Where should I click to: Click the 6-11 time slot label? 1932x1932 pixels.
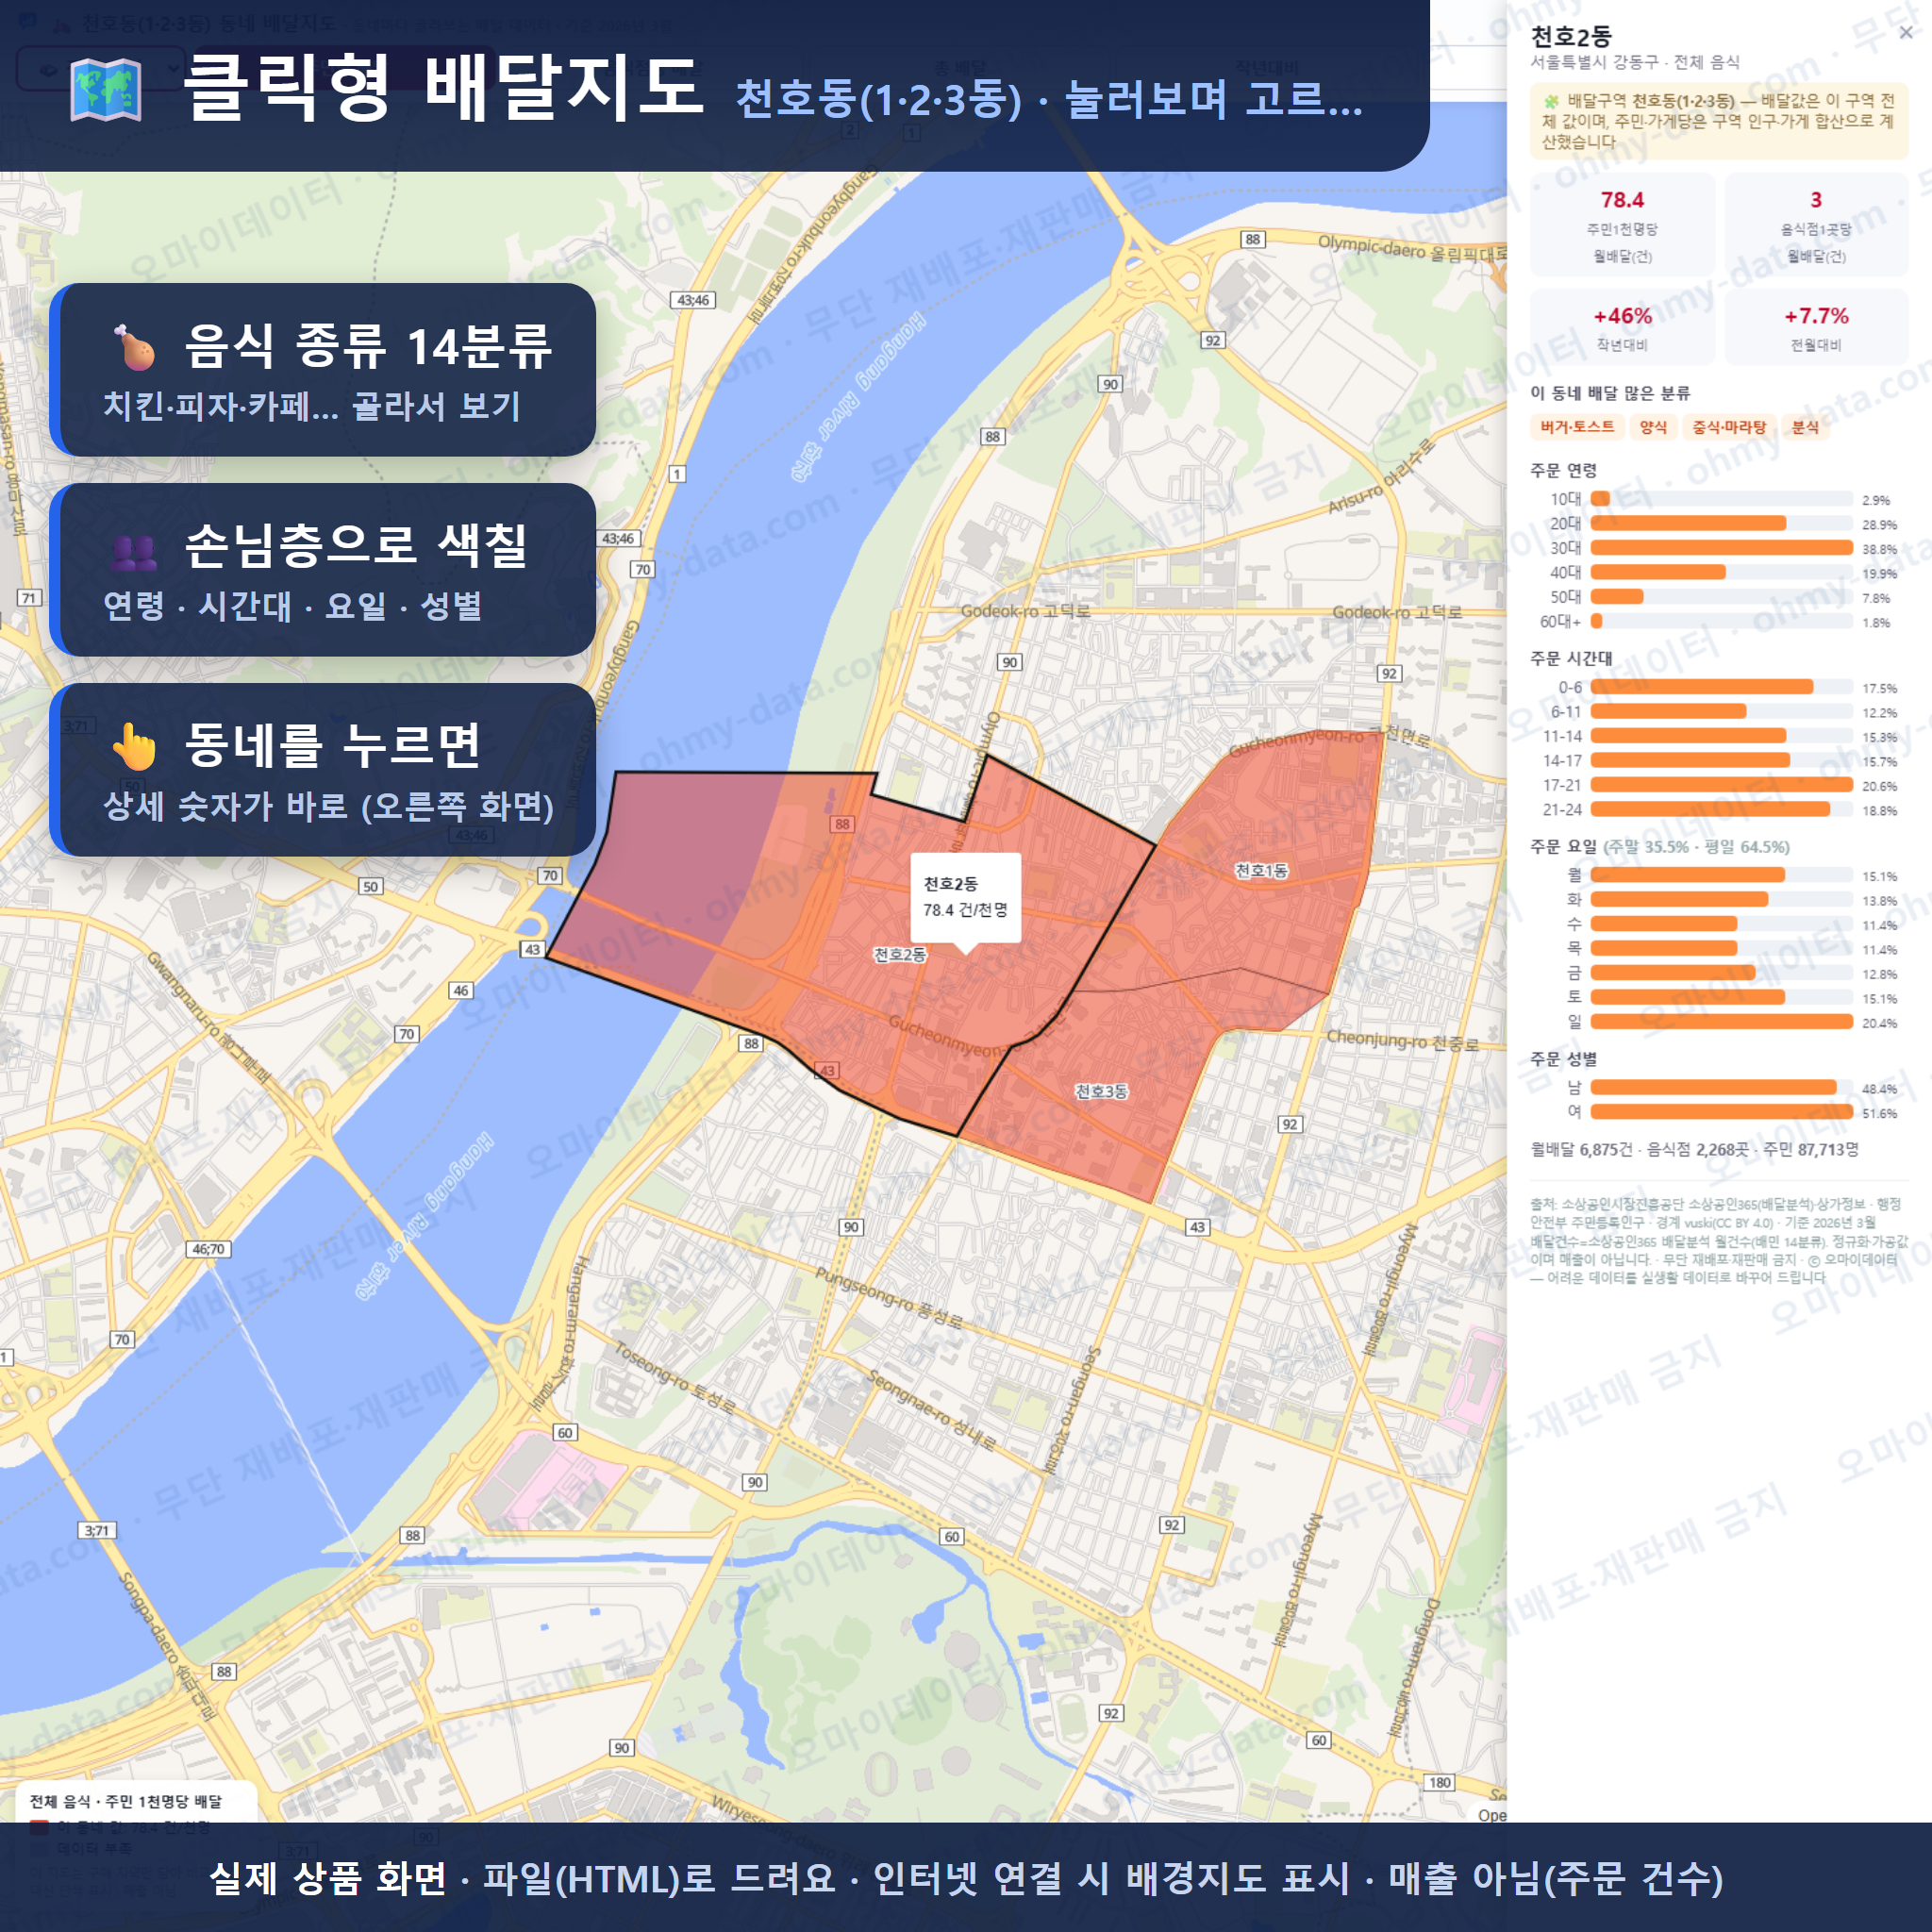1566,712
